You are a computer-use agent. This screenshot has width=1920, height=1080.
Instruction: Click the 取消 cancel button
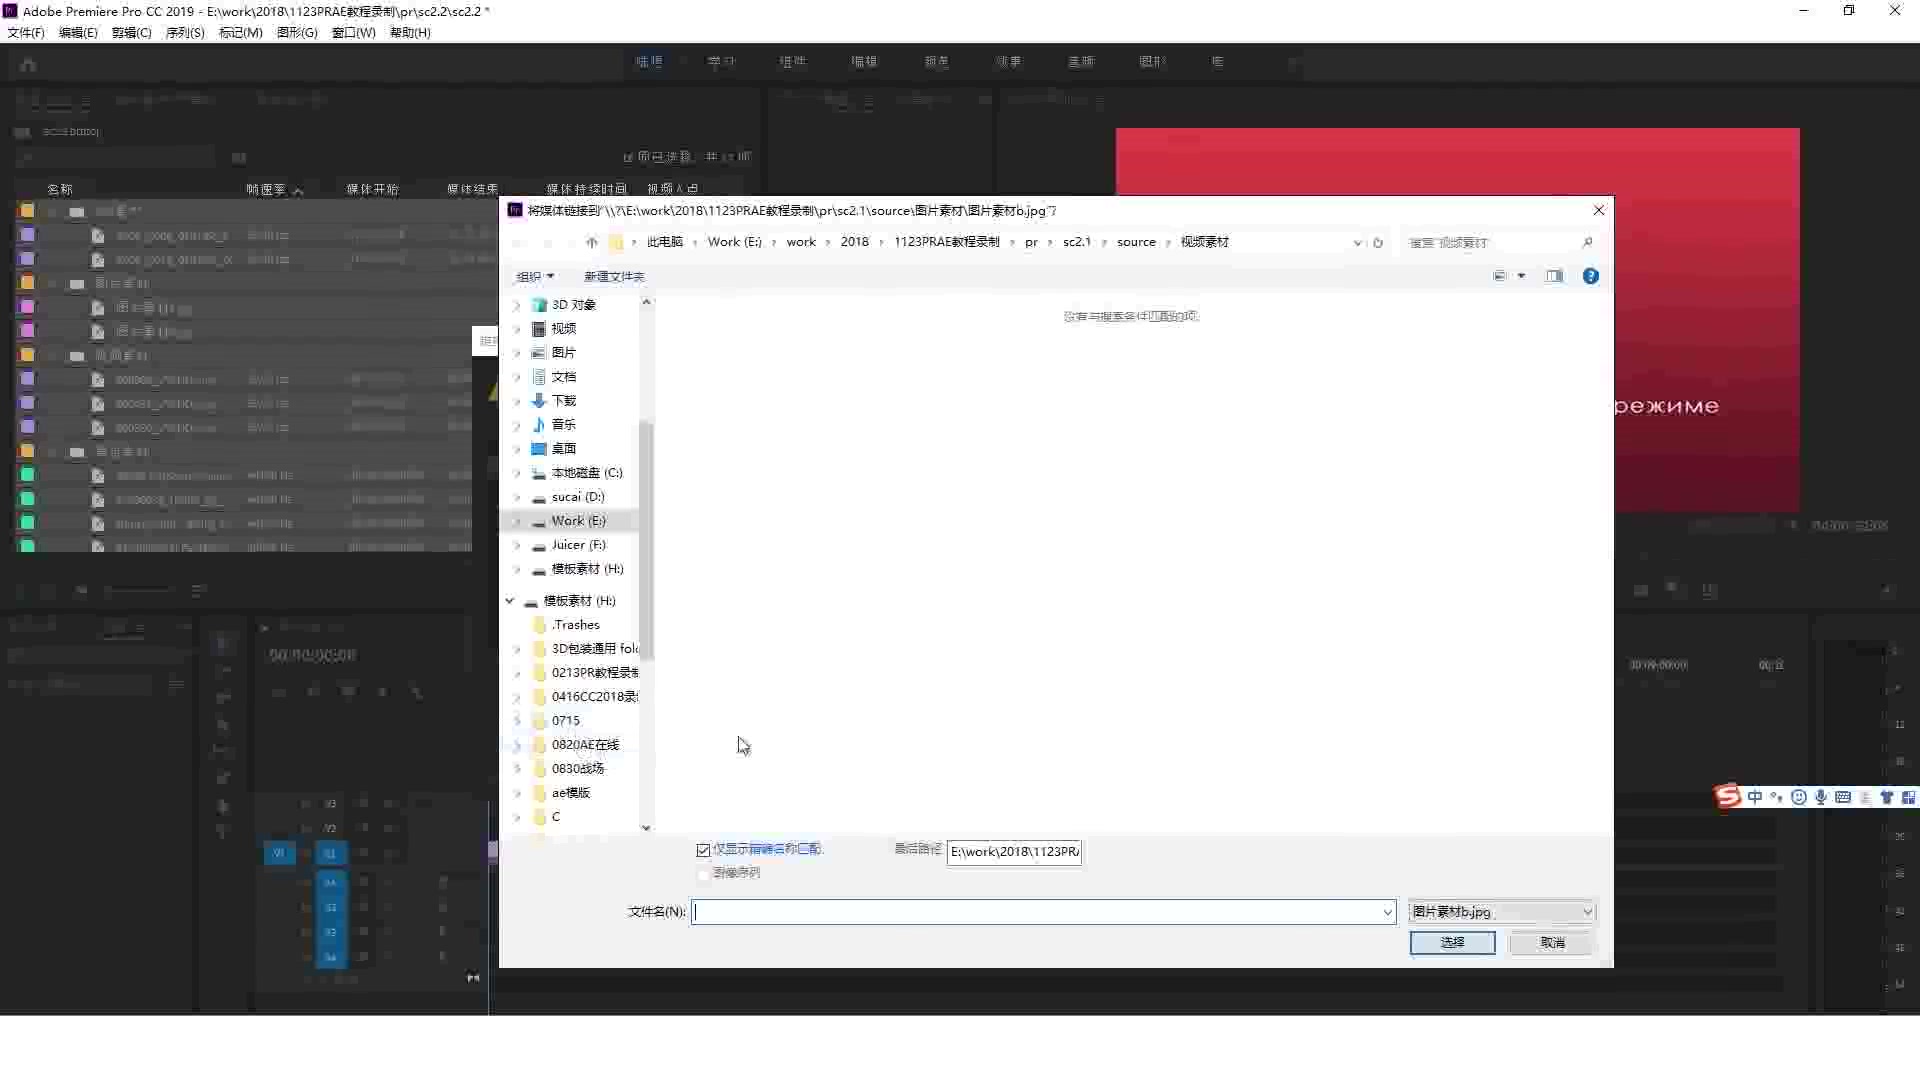[x=1552, y=943]
